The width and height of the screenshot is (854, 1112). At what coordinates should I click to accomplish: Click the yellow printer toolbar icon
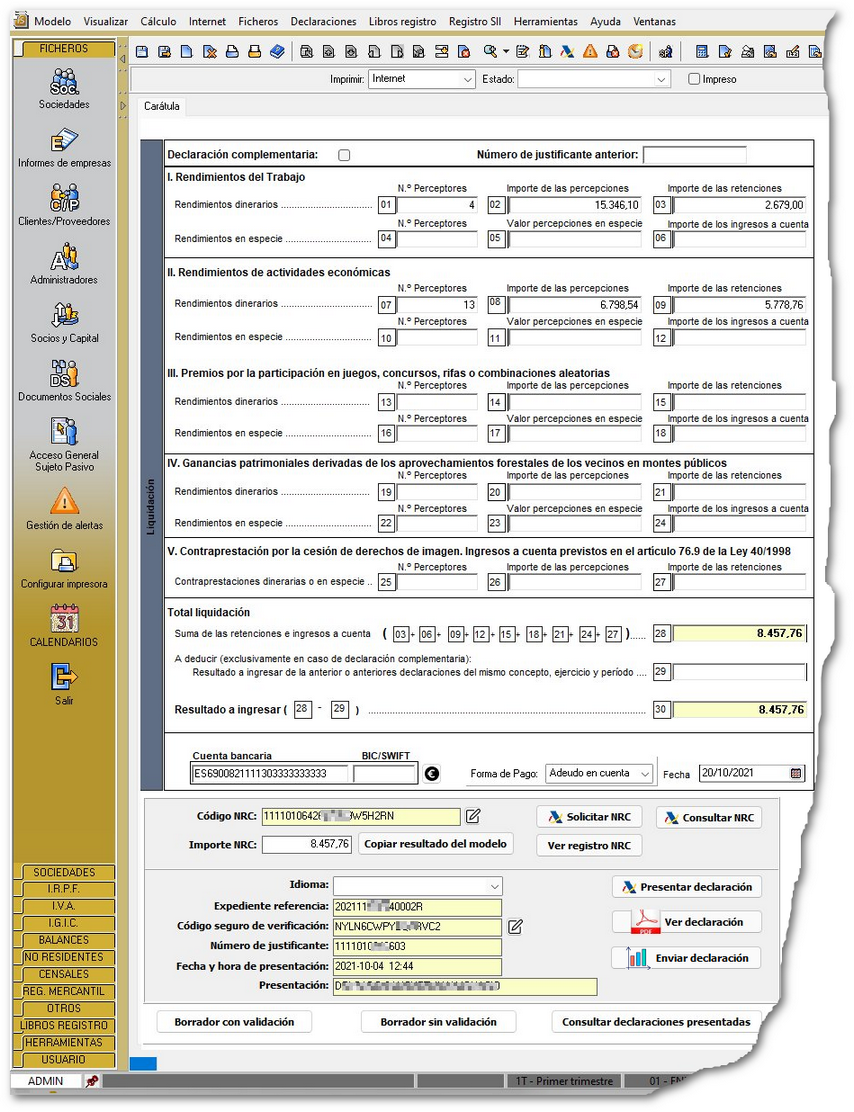point(255,51)
